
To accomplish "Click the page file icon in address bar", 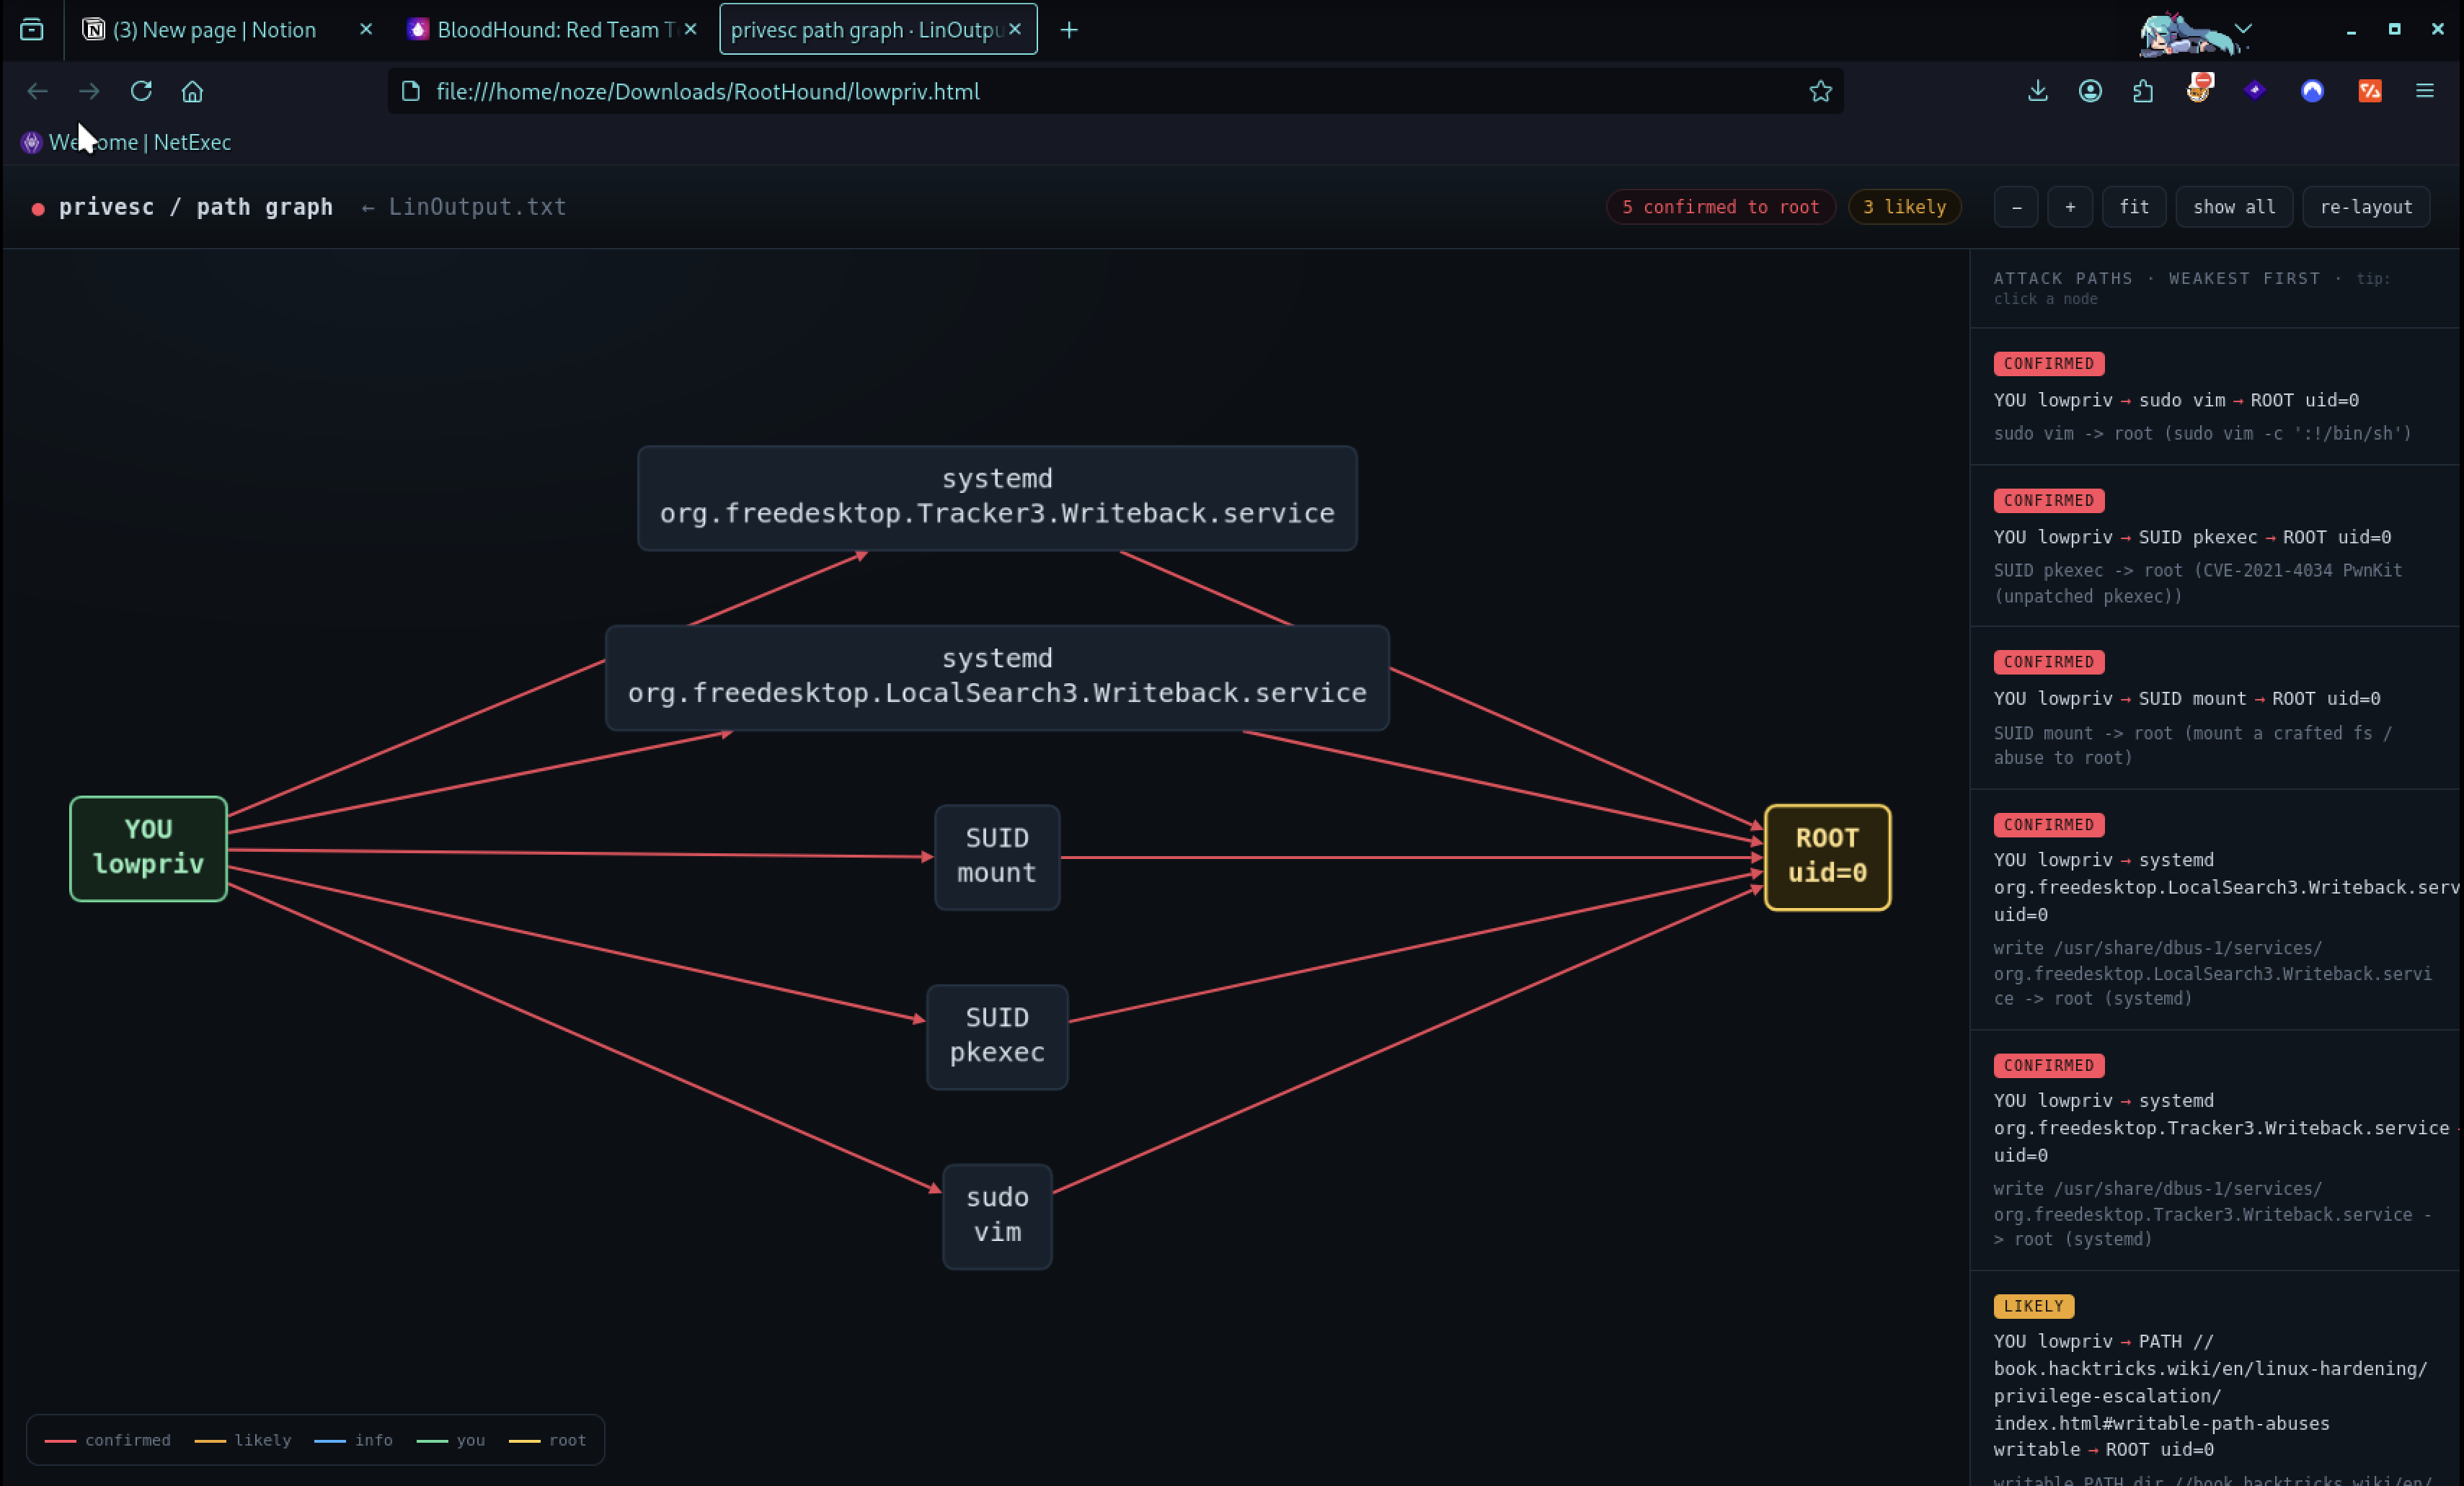I will point(410,91).
